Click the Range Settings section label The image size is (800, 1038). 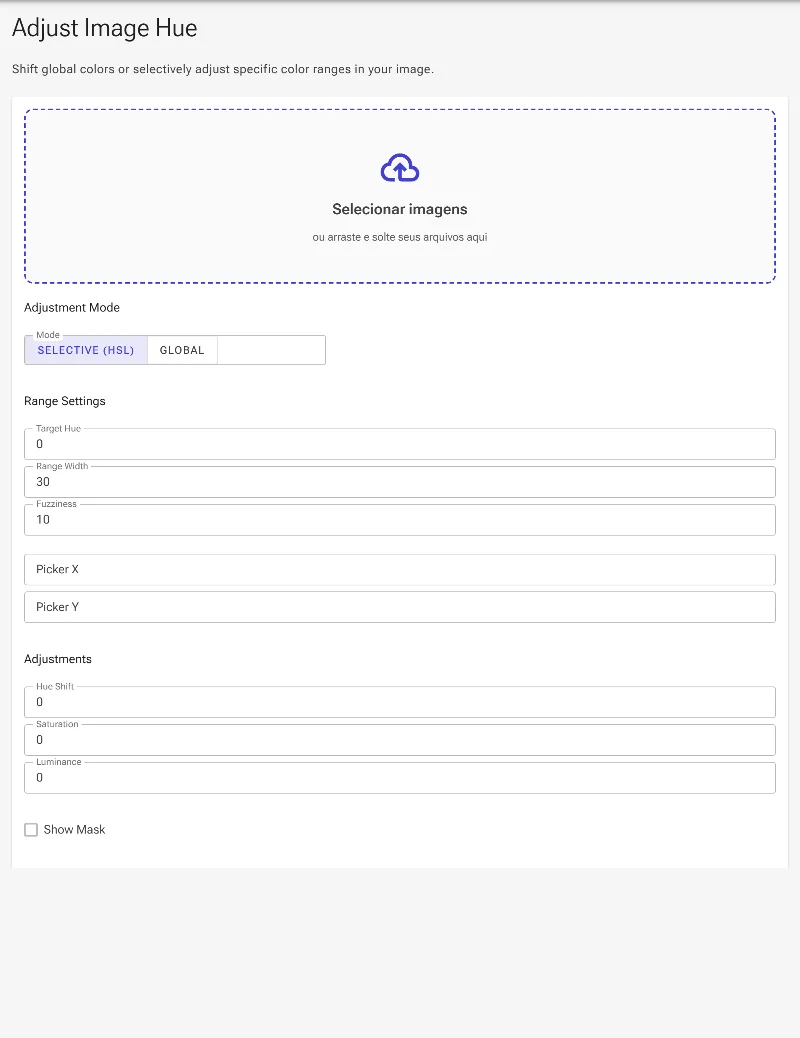pyautogui.click(x=65, y=401)
